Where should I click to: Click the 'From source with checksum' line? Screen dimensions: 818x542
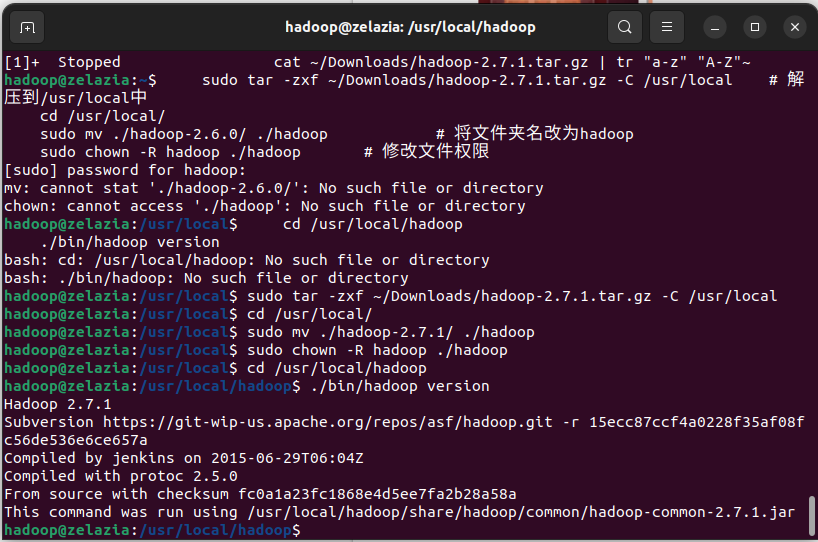click(260, 494)
